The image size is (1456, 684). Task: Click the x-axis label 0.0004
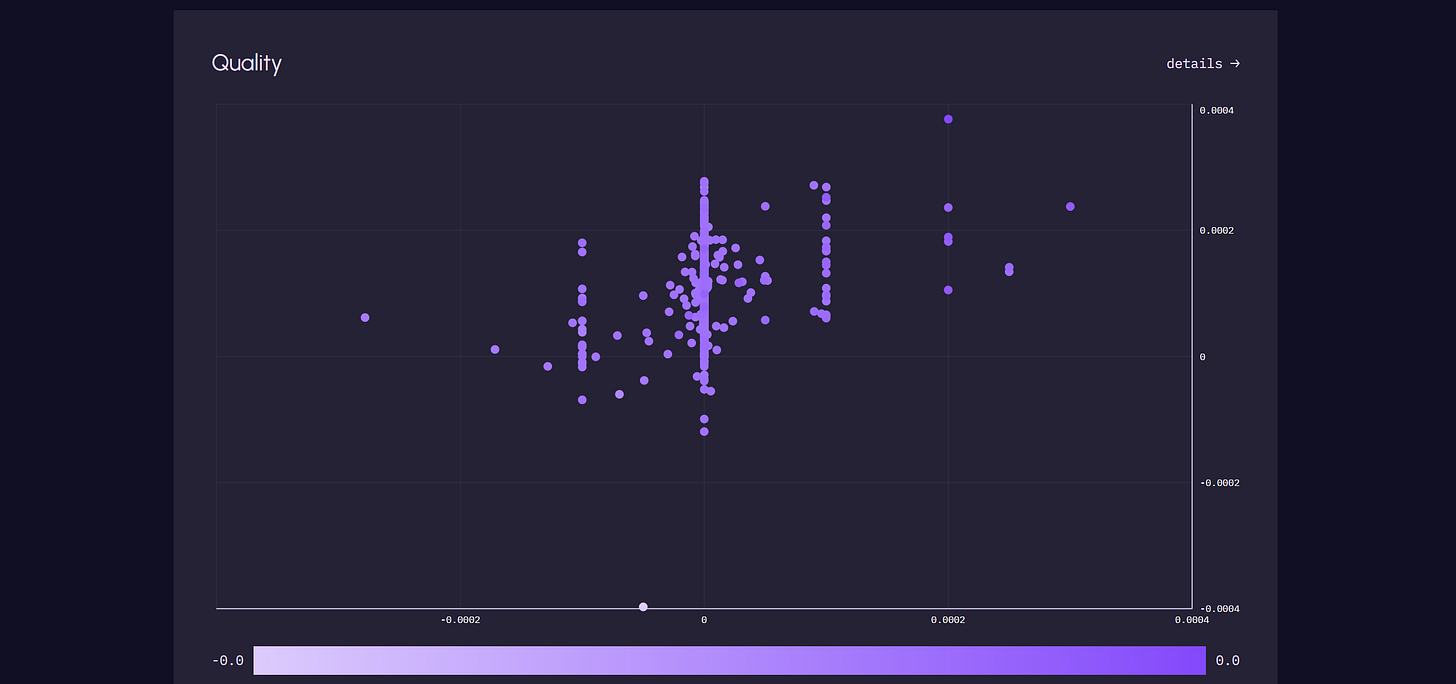pos(1192,620)
